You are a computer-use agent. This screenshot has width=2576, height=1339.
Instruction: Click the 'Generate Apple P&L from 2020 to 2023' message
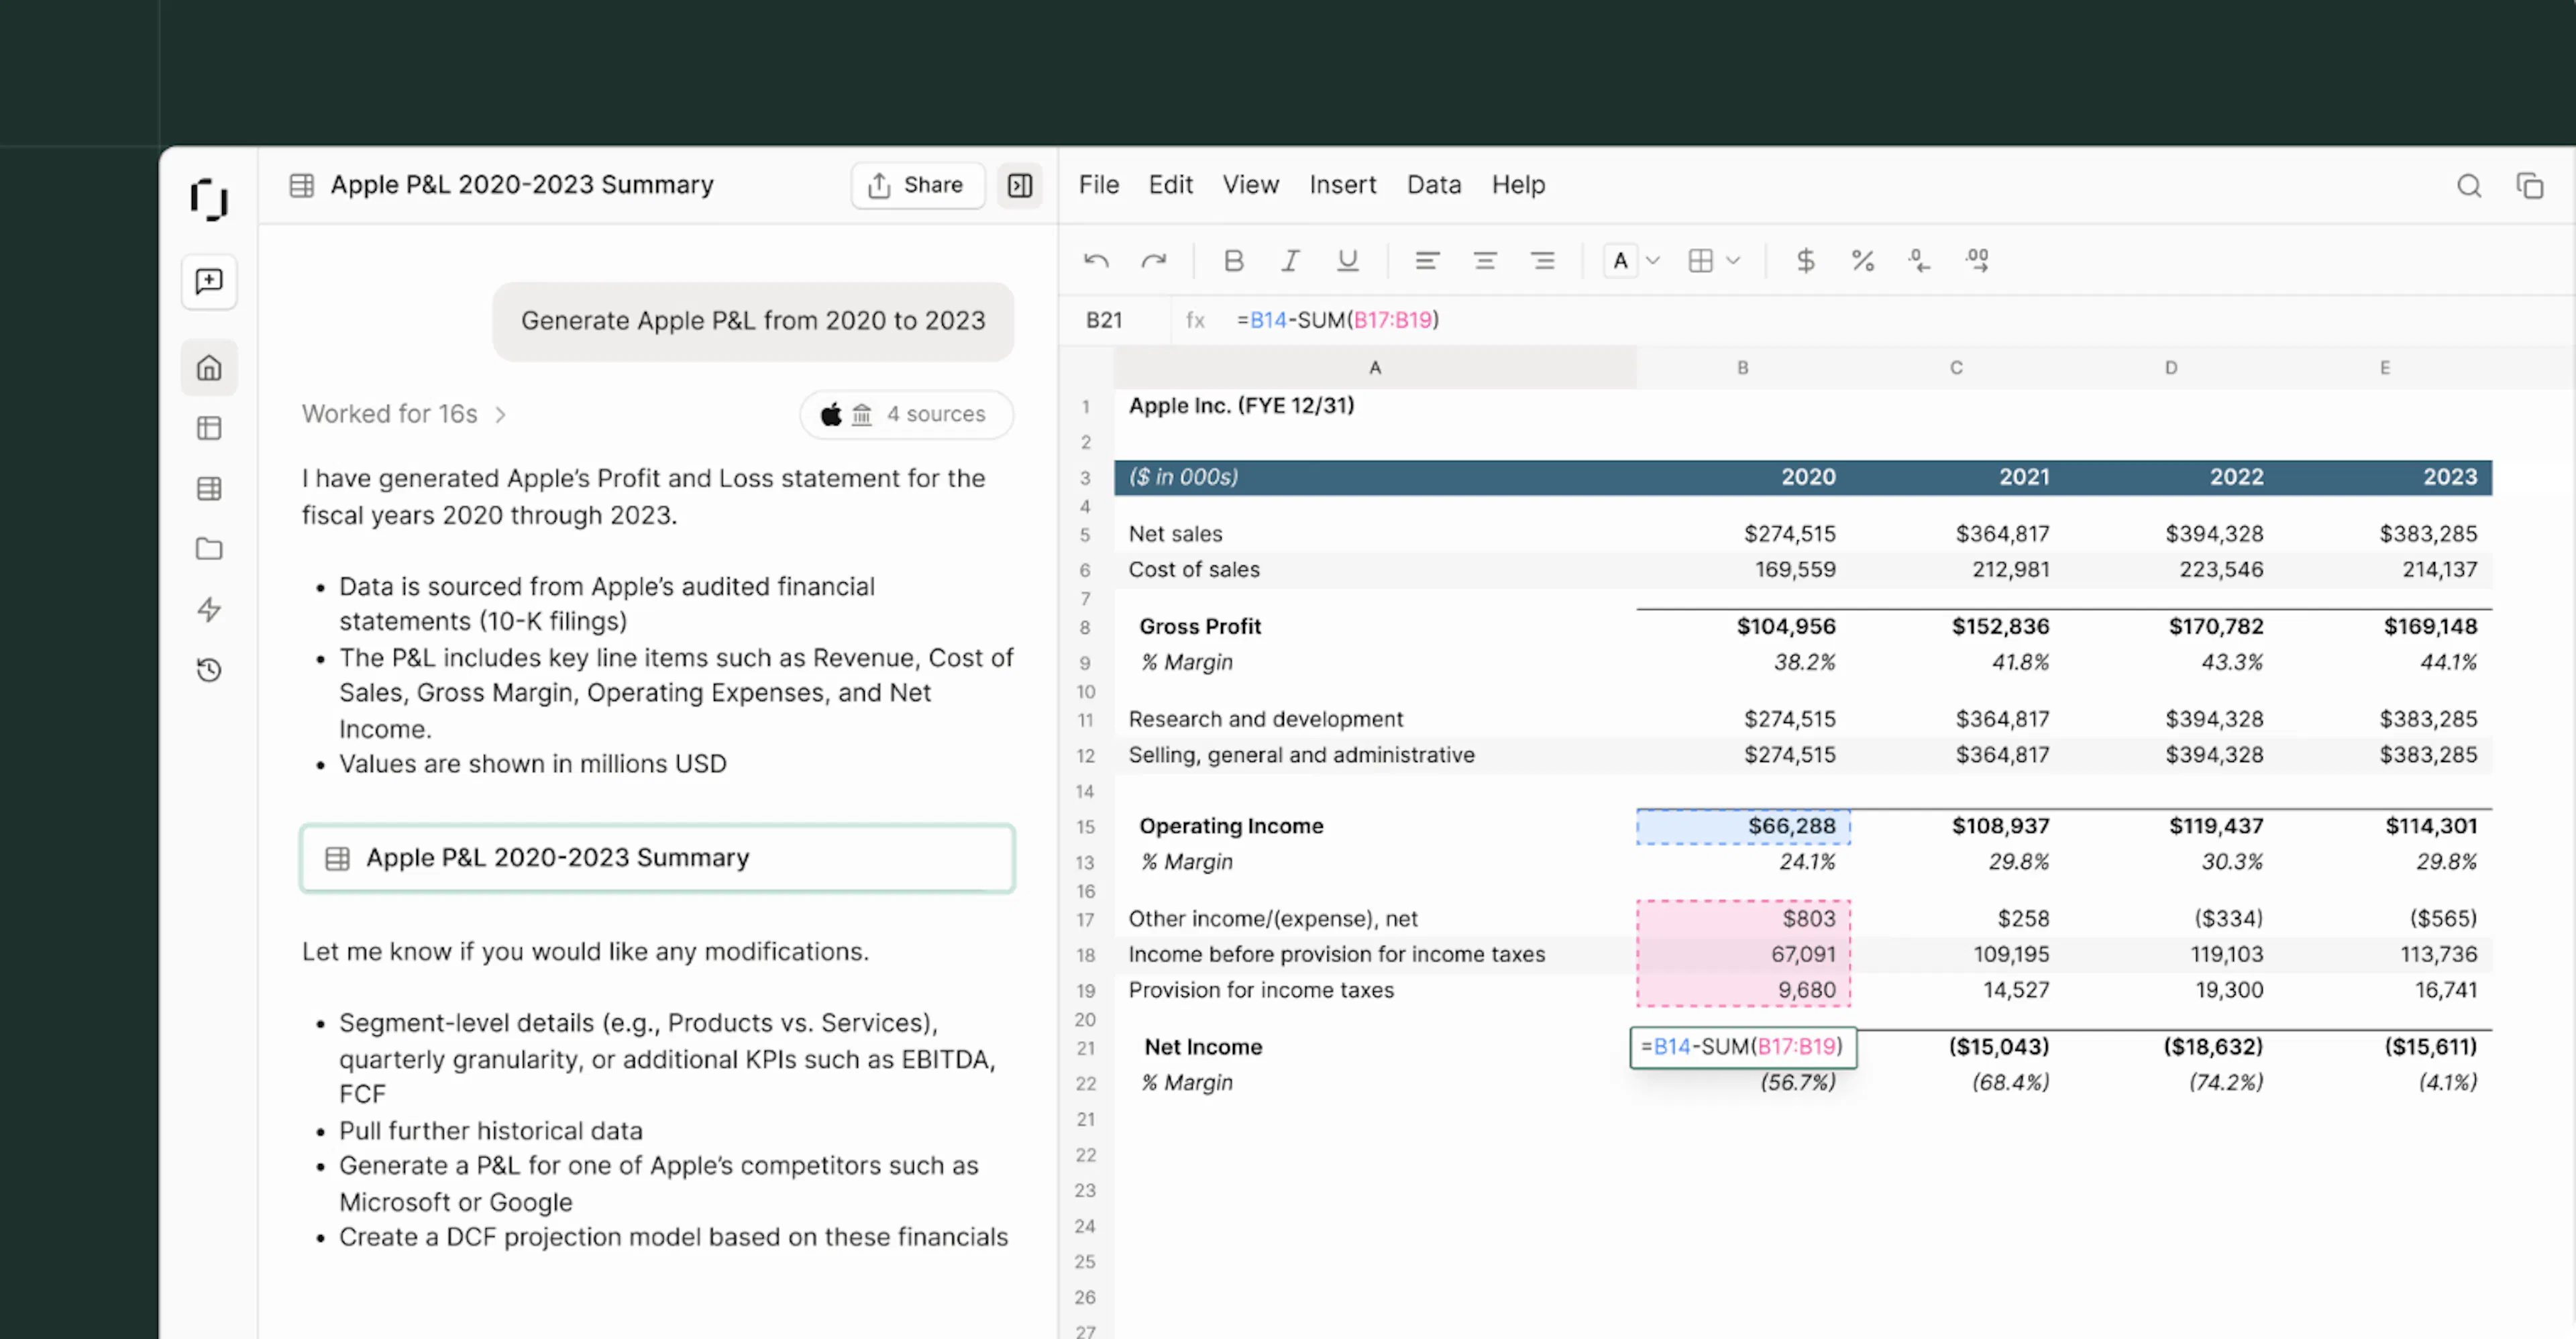[752, 321]
